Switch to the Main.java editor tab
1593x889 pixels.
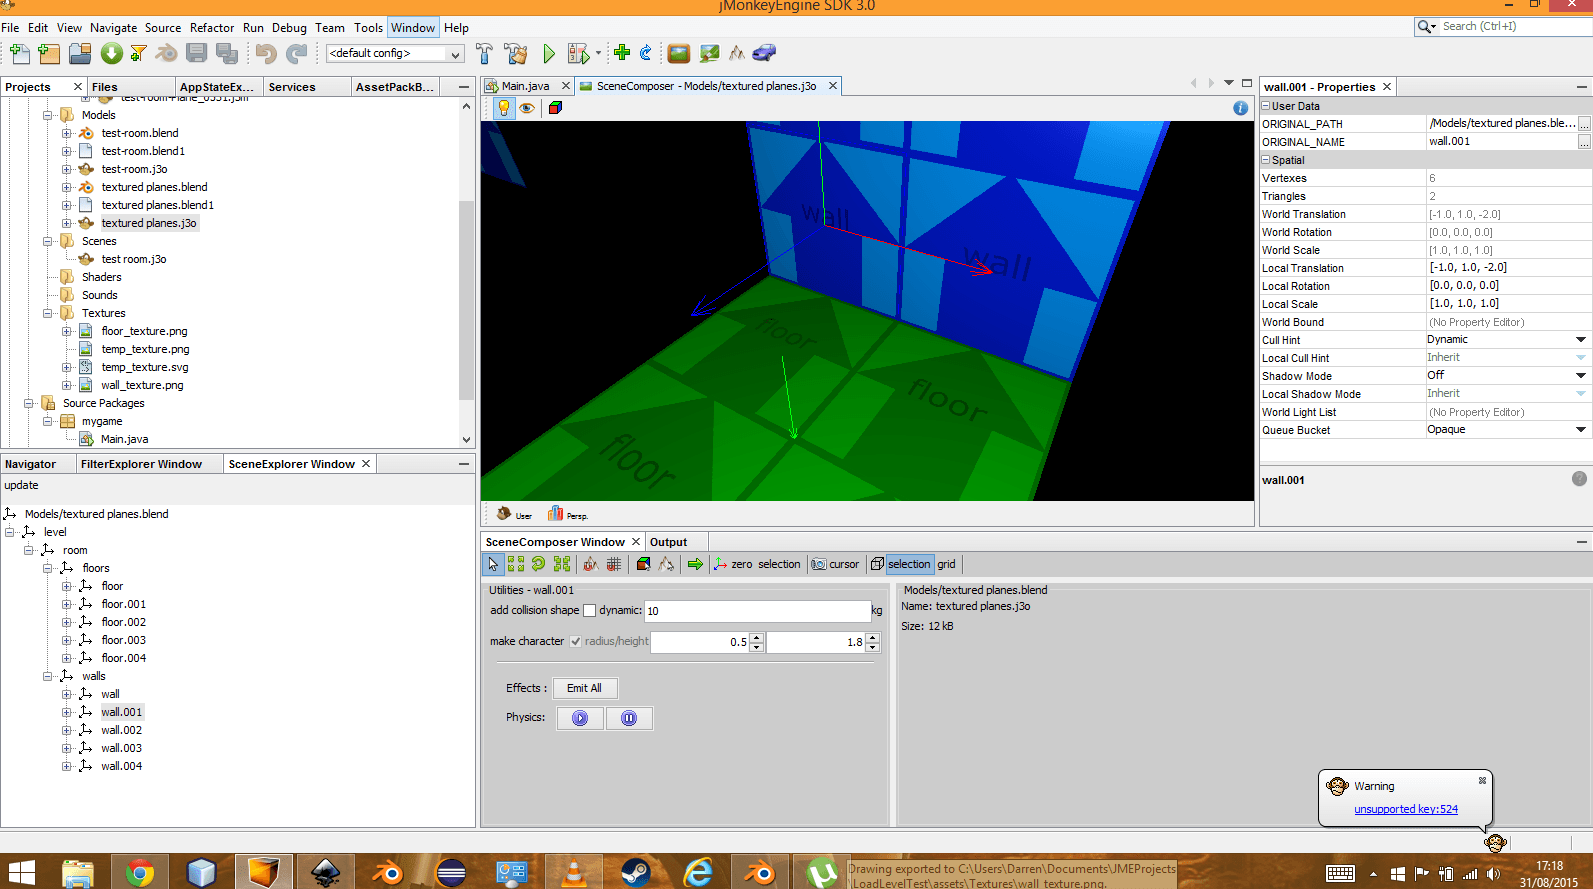[x=526, y=86]
